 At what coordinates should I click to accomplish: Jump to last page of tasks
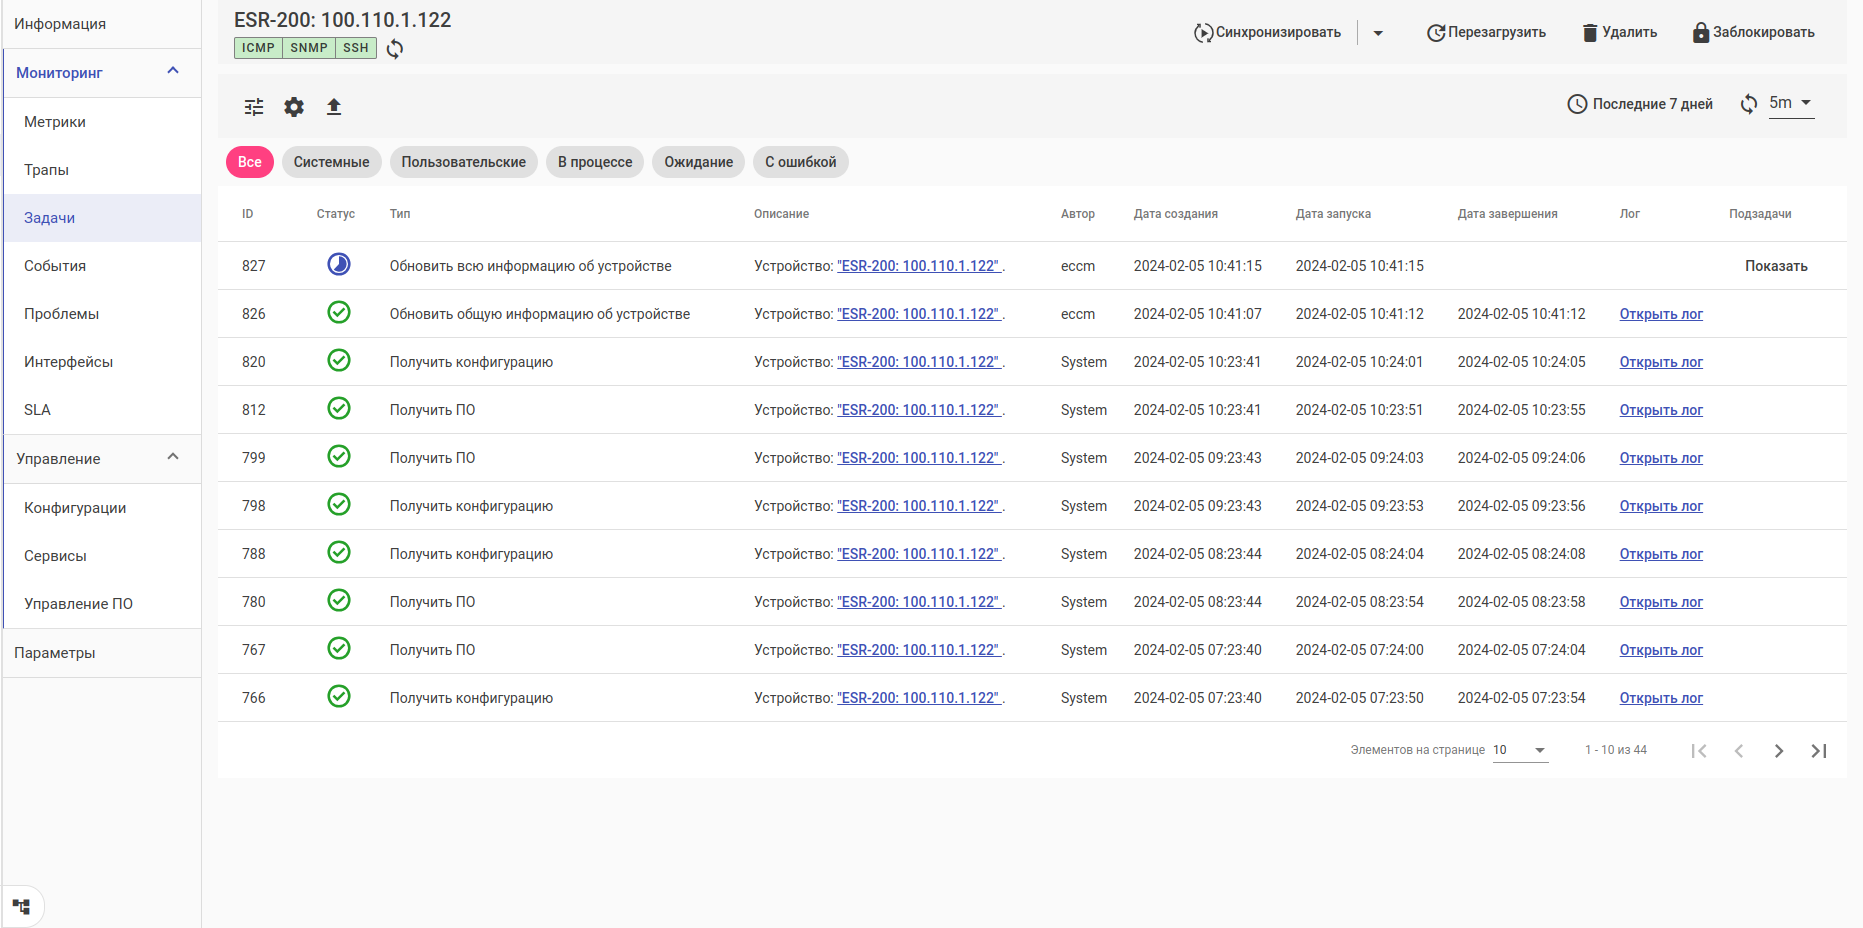(x=1818, y=751)
